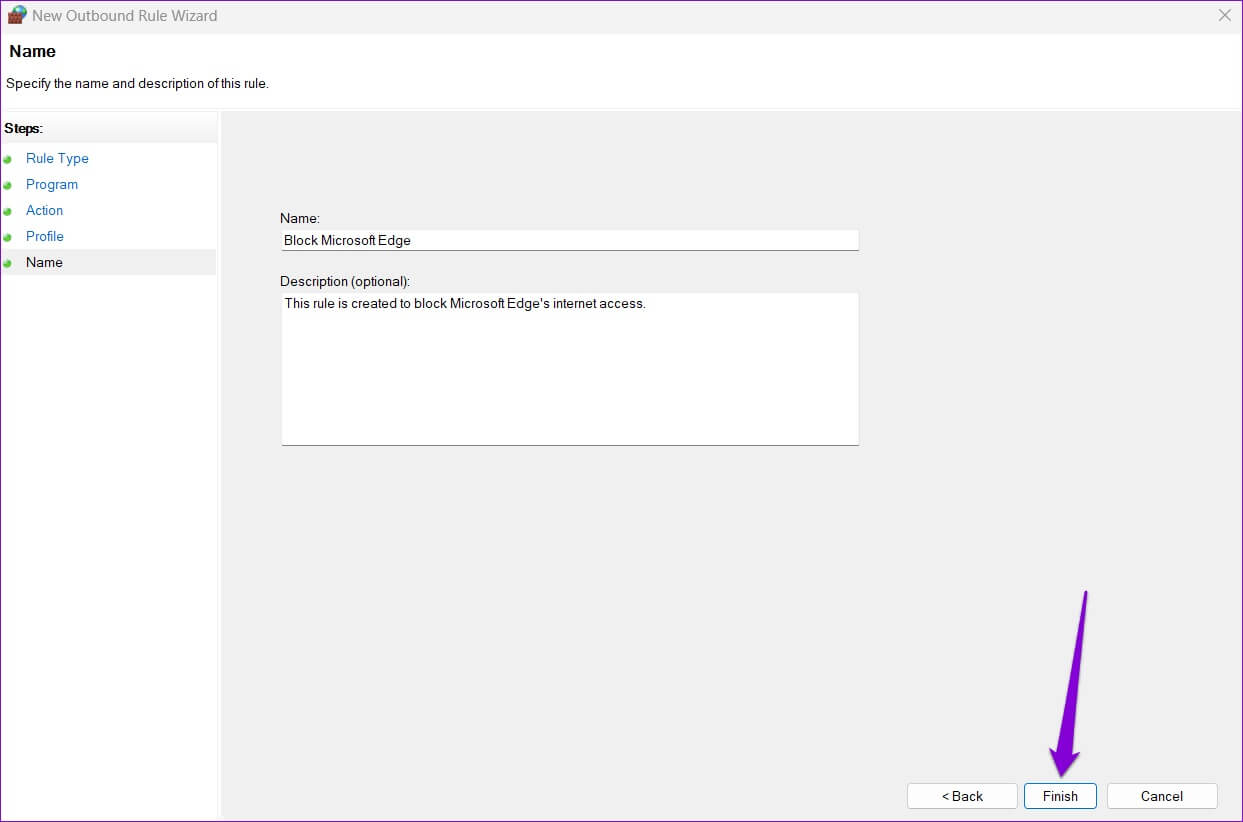Click the green bullet beside Profile
Image resolution: width=1243 pixels, height=822 pixels.
click(x=8, y=237)
